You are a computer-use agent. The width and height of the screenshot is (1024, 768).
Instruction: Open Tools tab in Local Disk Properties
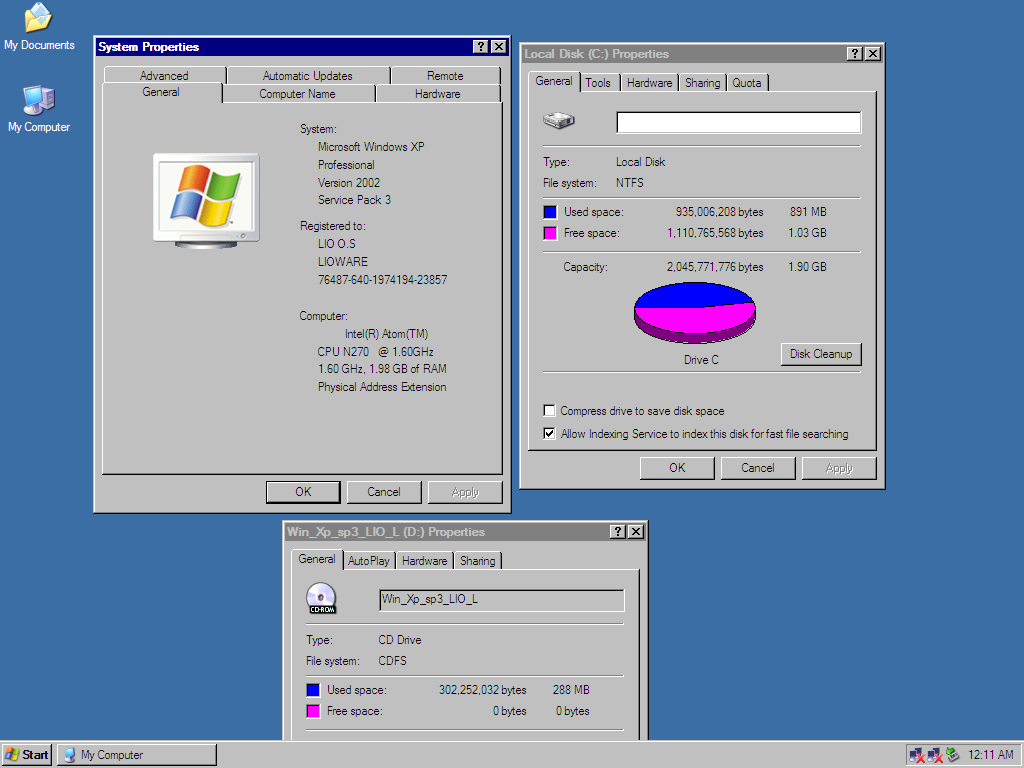598,83
